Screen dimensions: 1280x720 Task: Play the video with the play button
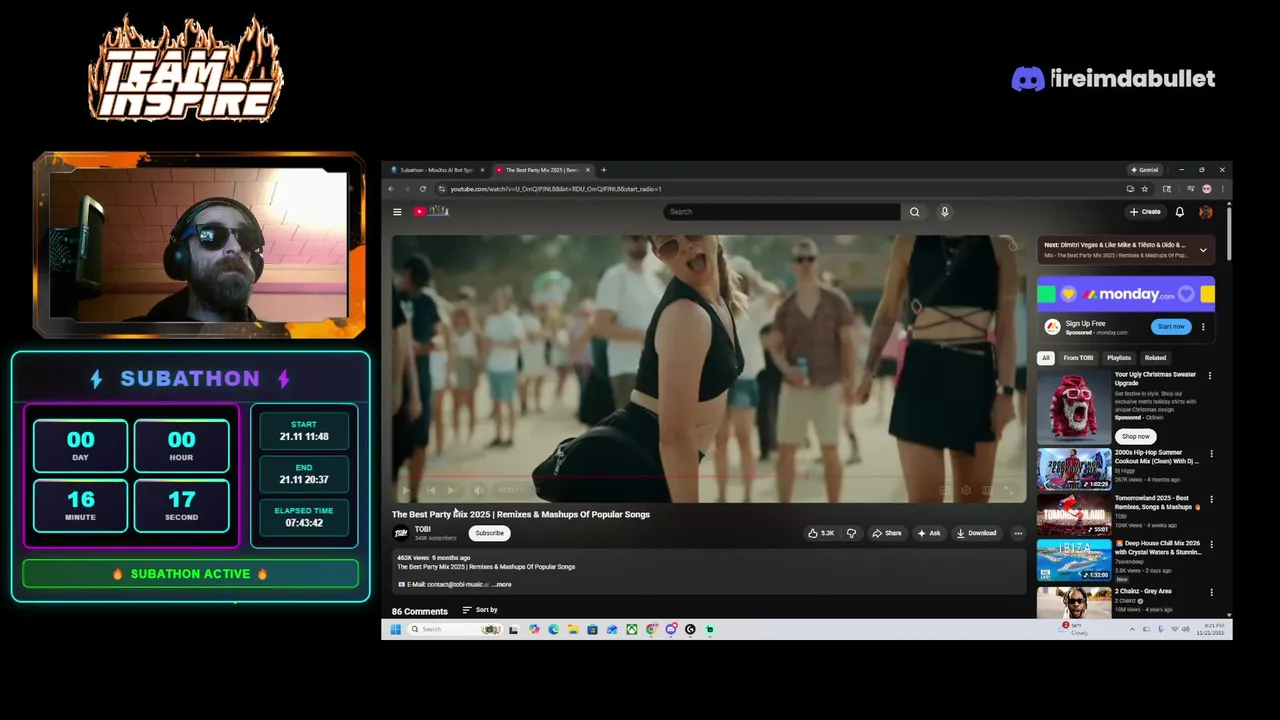pos(406,490)
